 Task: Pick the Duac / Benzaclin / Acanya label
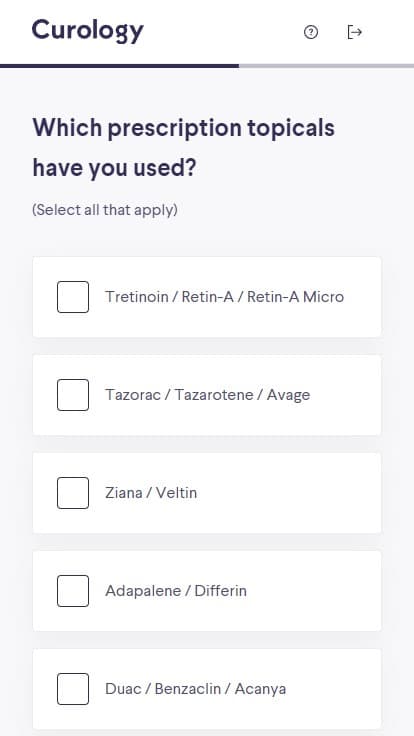[196, 689]
